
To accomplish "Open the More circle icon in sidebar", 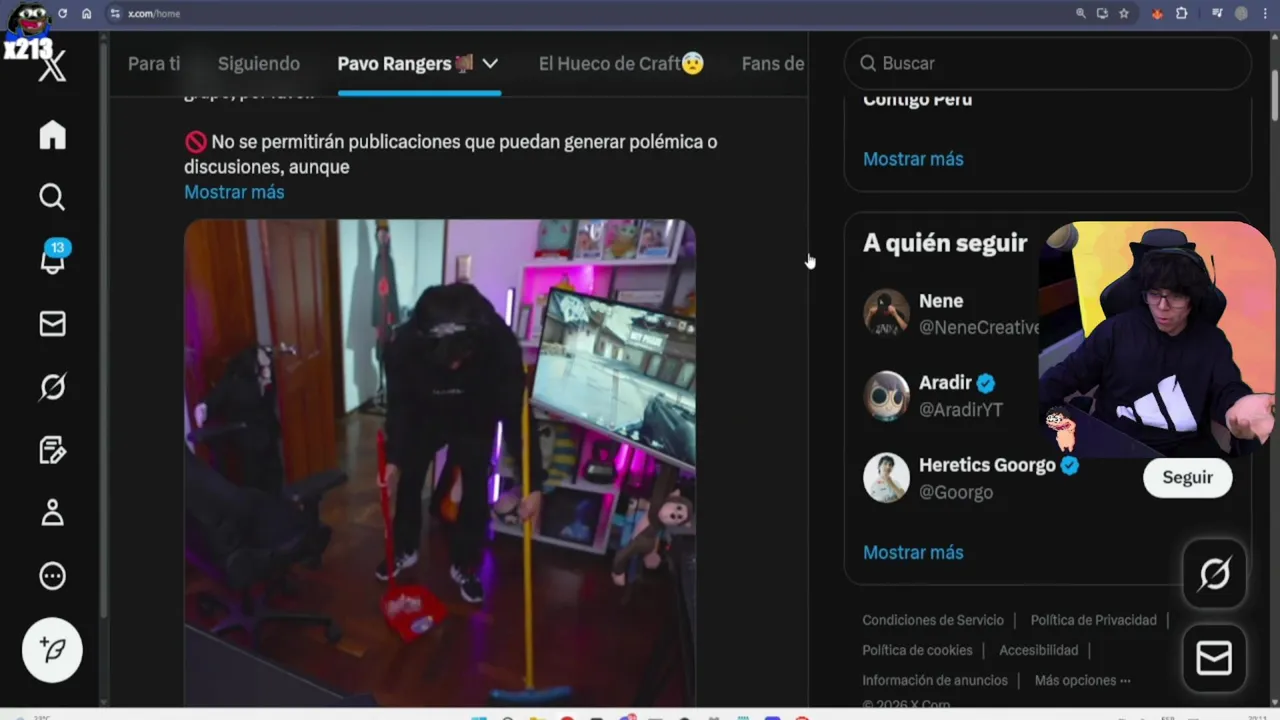I will click(x=52, y=576).
